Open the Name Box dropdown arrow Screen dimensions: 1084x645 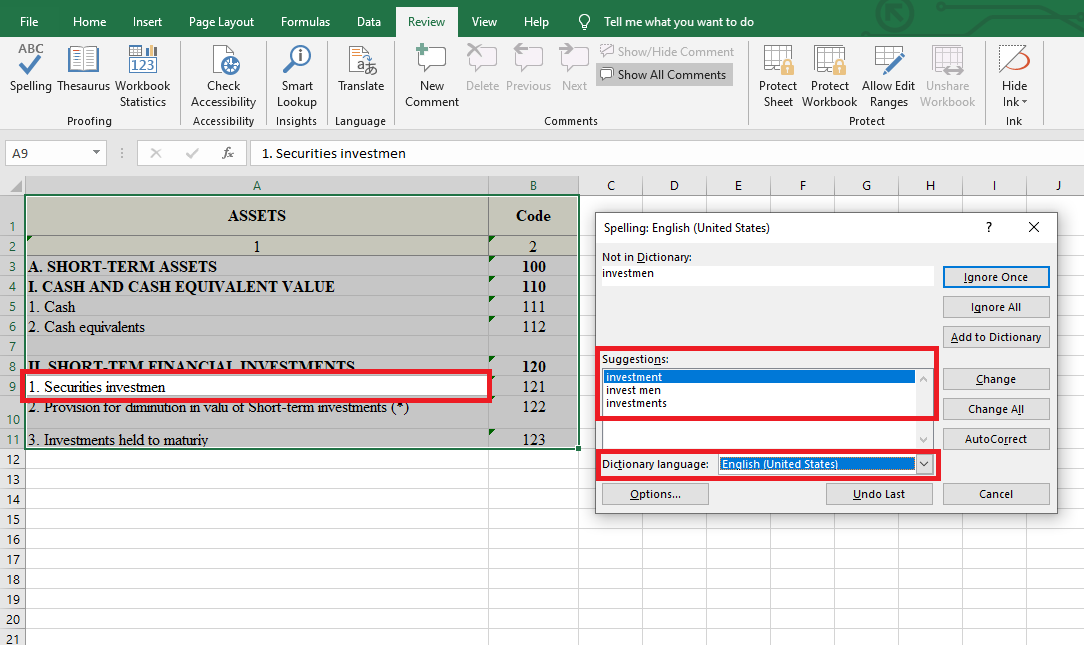click(x=97, y=153)
